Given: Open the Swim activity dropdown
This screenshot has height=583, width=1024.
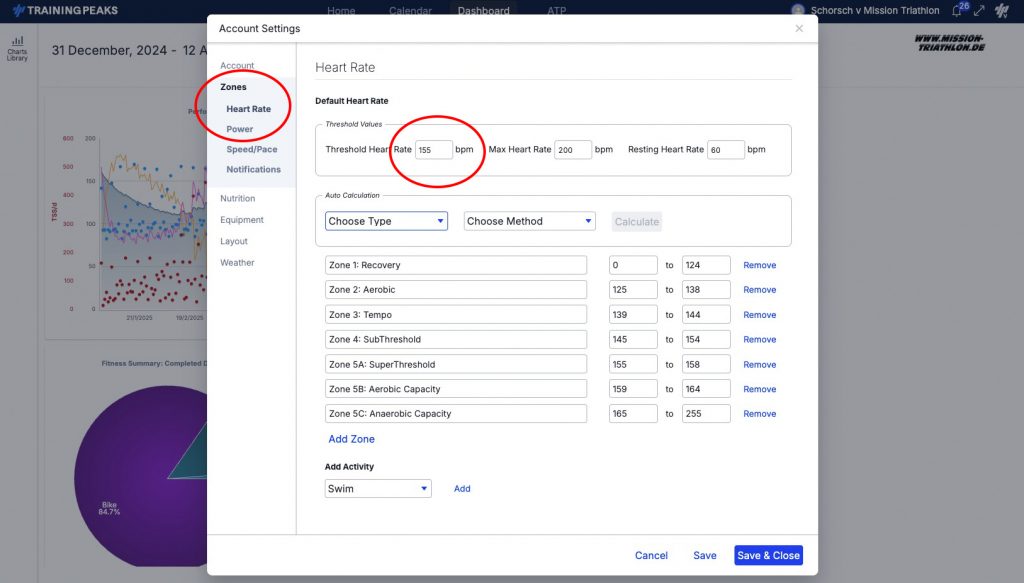Looking at the screenshot, I should 378,488.
